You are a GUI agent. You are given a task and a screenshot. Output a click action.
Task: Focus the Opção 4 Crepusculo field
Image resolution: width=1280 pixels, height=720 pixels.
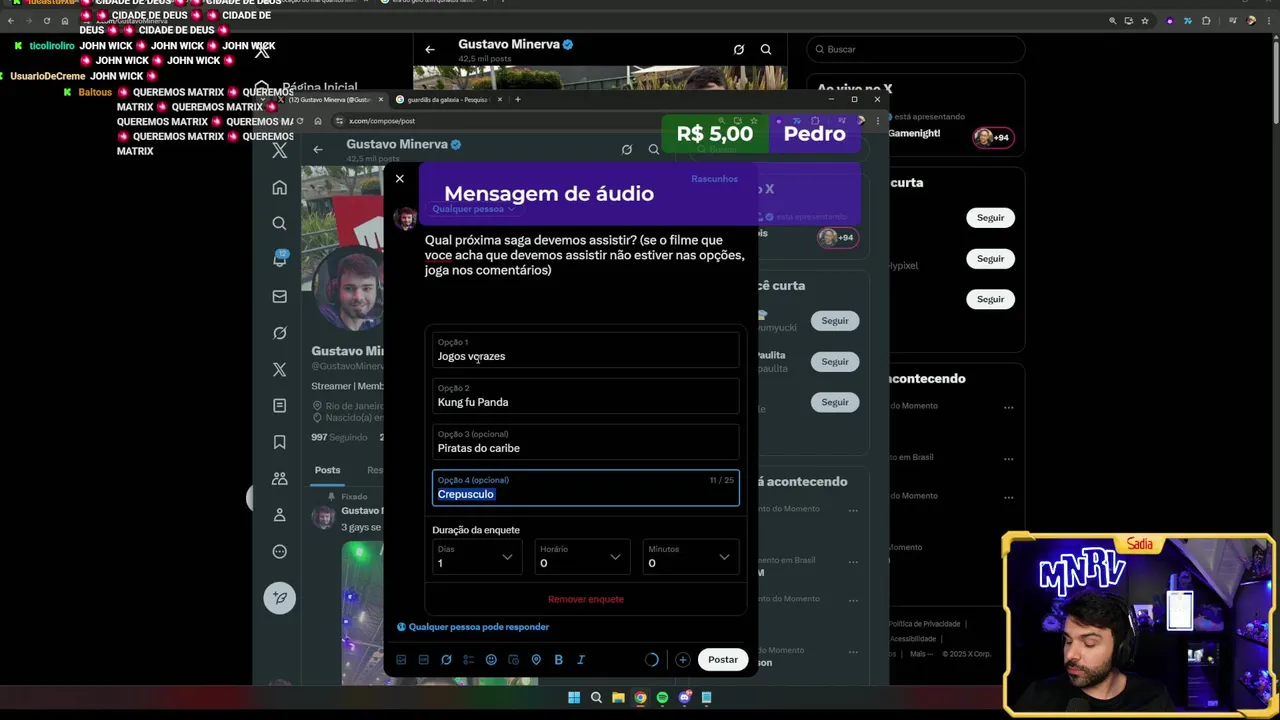[x=586, y=488]
